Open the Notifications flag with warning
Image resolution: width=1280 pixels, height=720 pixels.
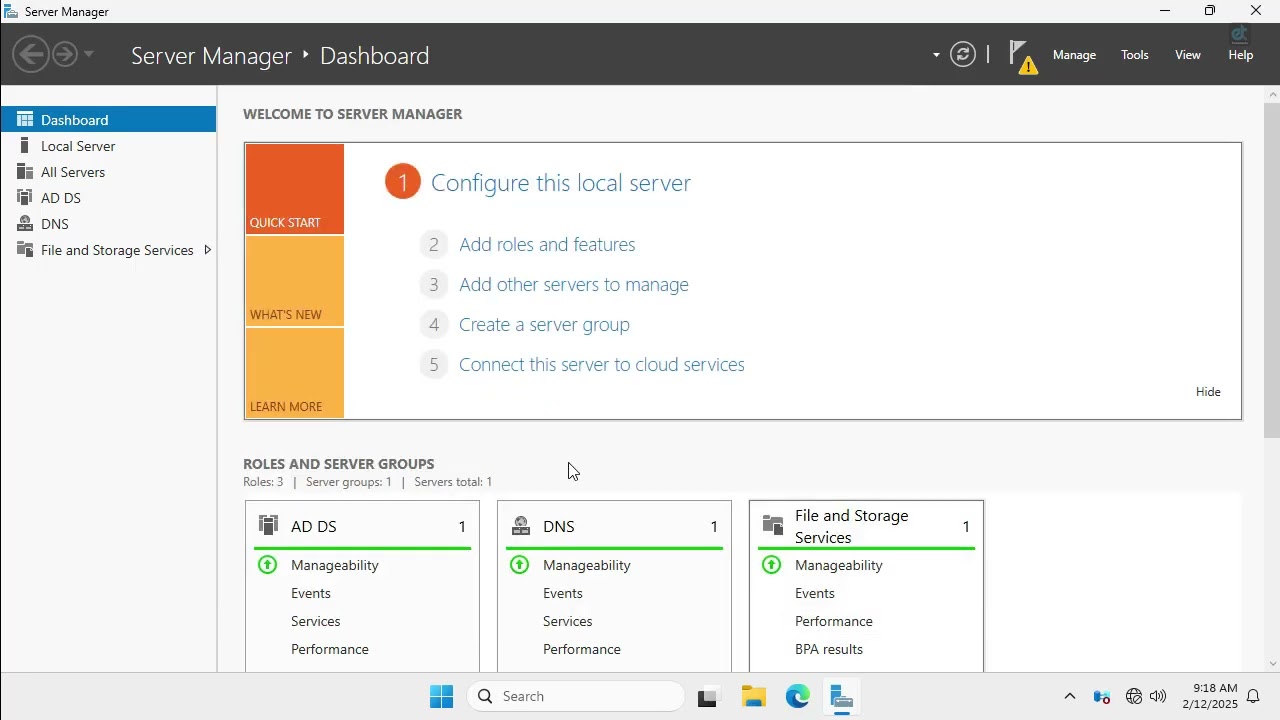[1022, 56]
